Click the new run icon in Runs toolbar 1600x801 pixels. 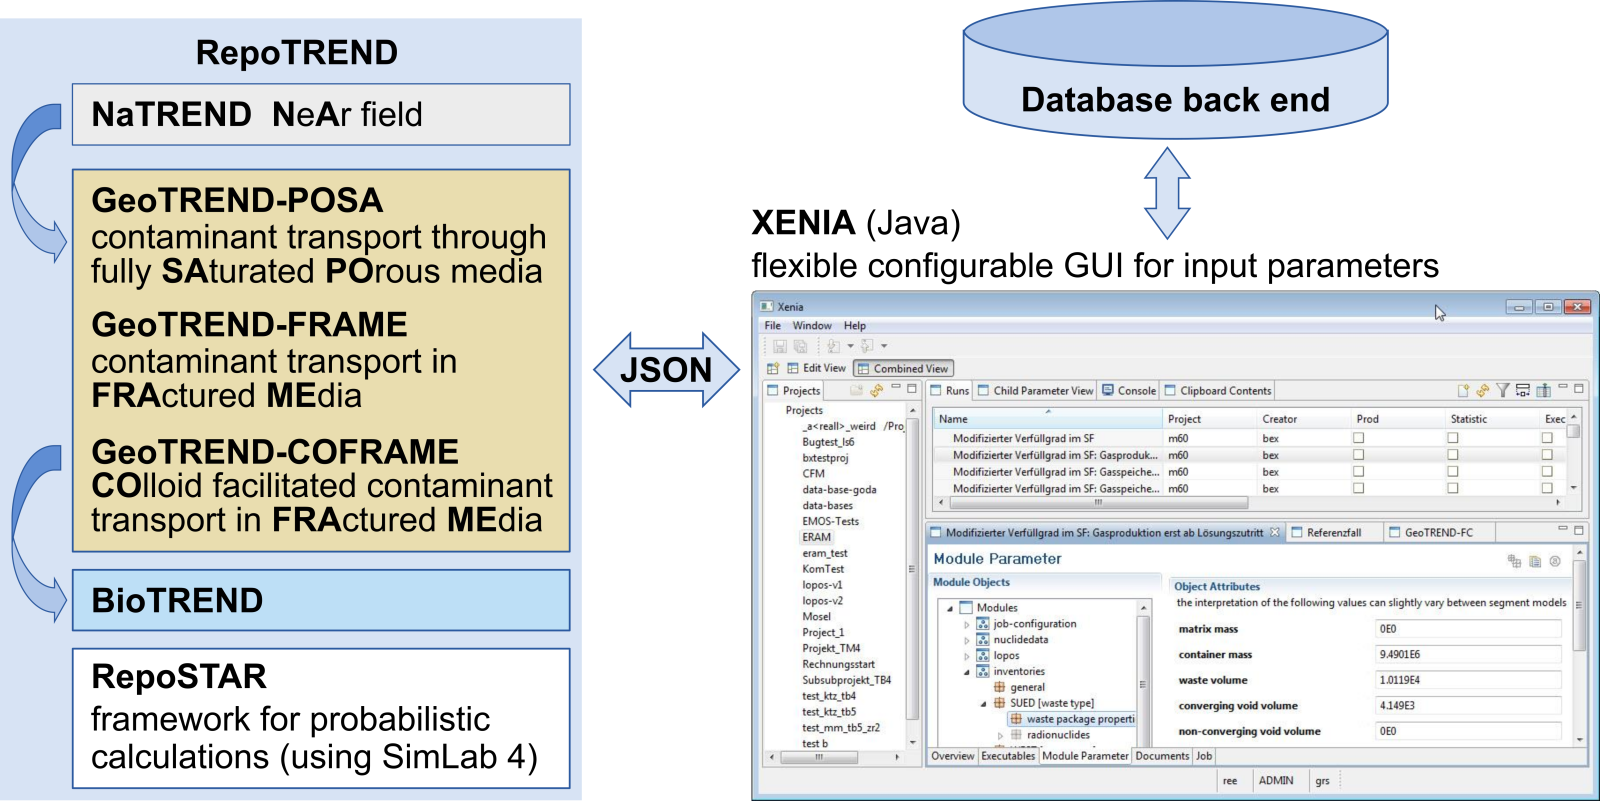[1464, 390]
